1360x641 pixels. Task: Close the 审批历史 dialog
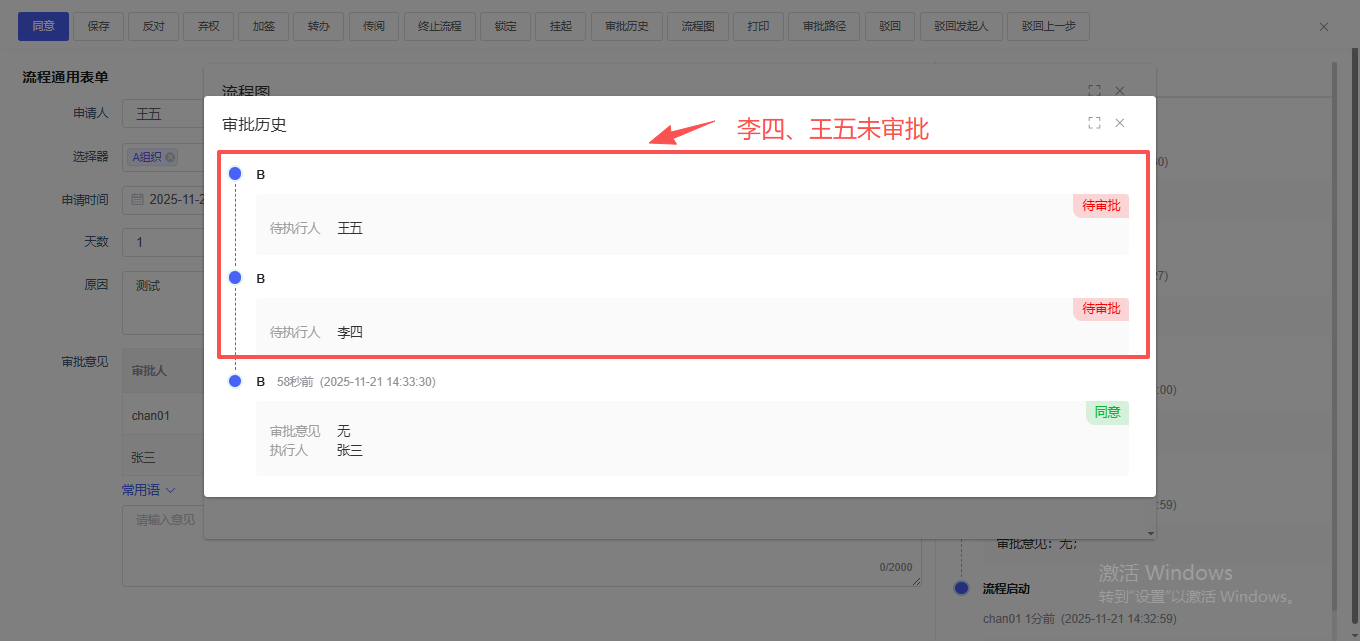pos(1120,123)
